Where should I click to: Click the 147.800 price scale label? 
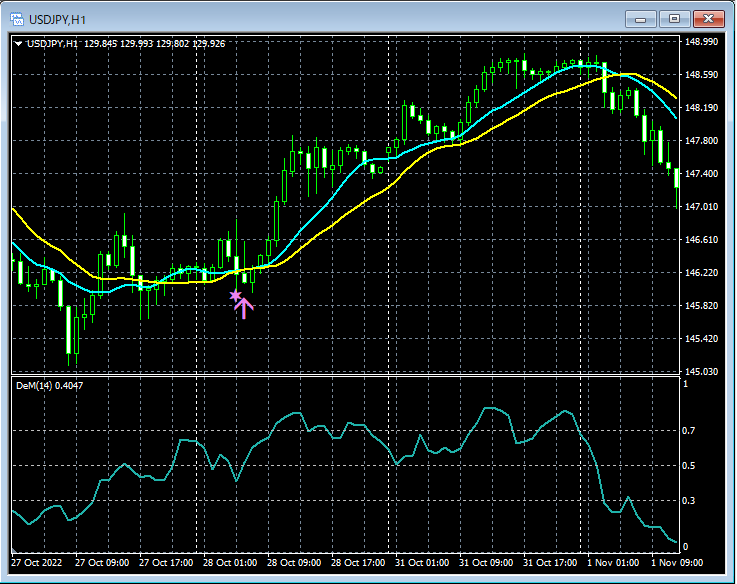click(x=701, y=141)
